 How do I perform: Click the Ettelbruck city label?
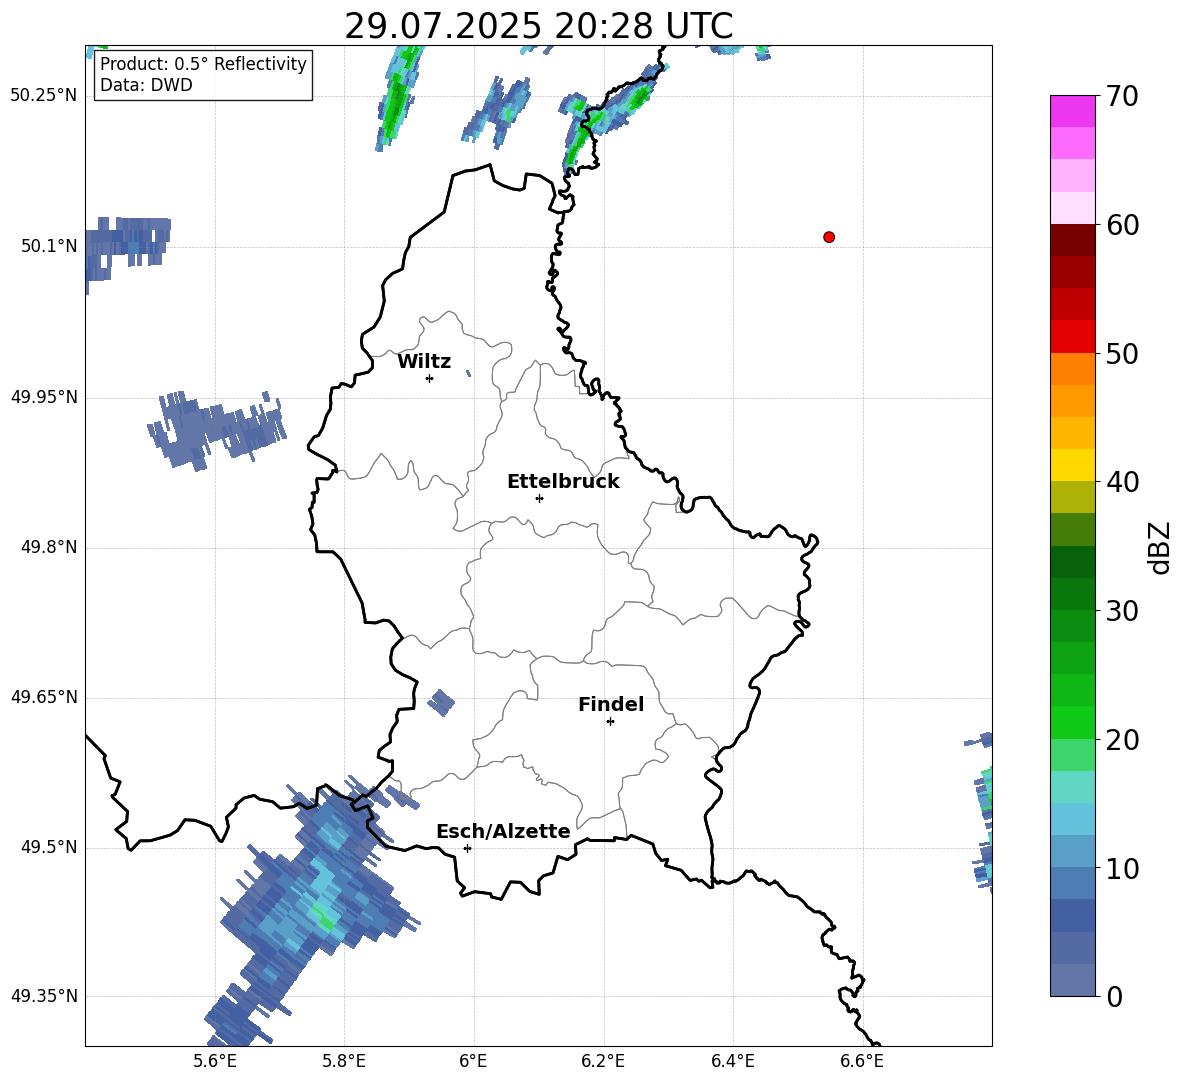pyautogui.click(x=563, y=482)
